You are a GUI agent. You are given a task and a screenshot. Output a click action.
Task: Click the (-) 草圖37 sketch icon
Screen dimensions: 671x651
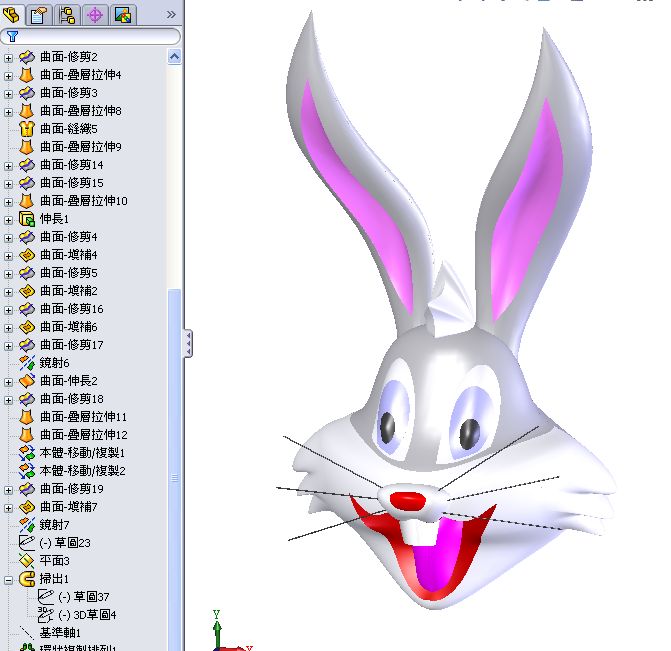click(x=45, y=597)
